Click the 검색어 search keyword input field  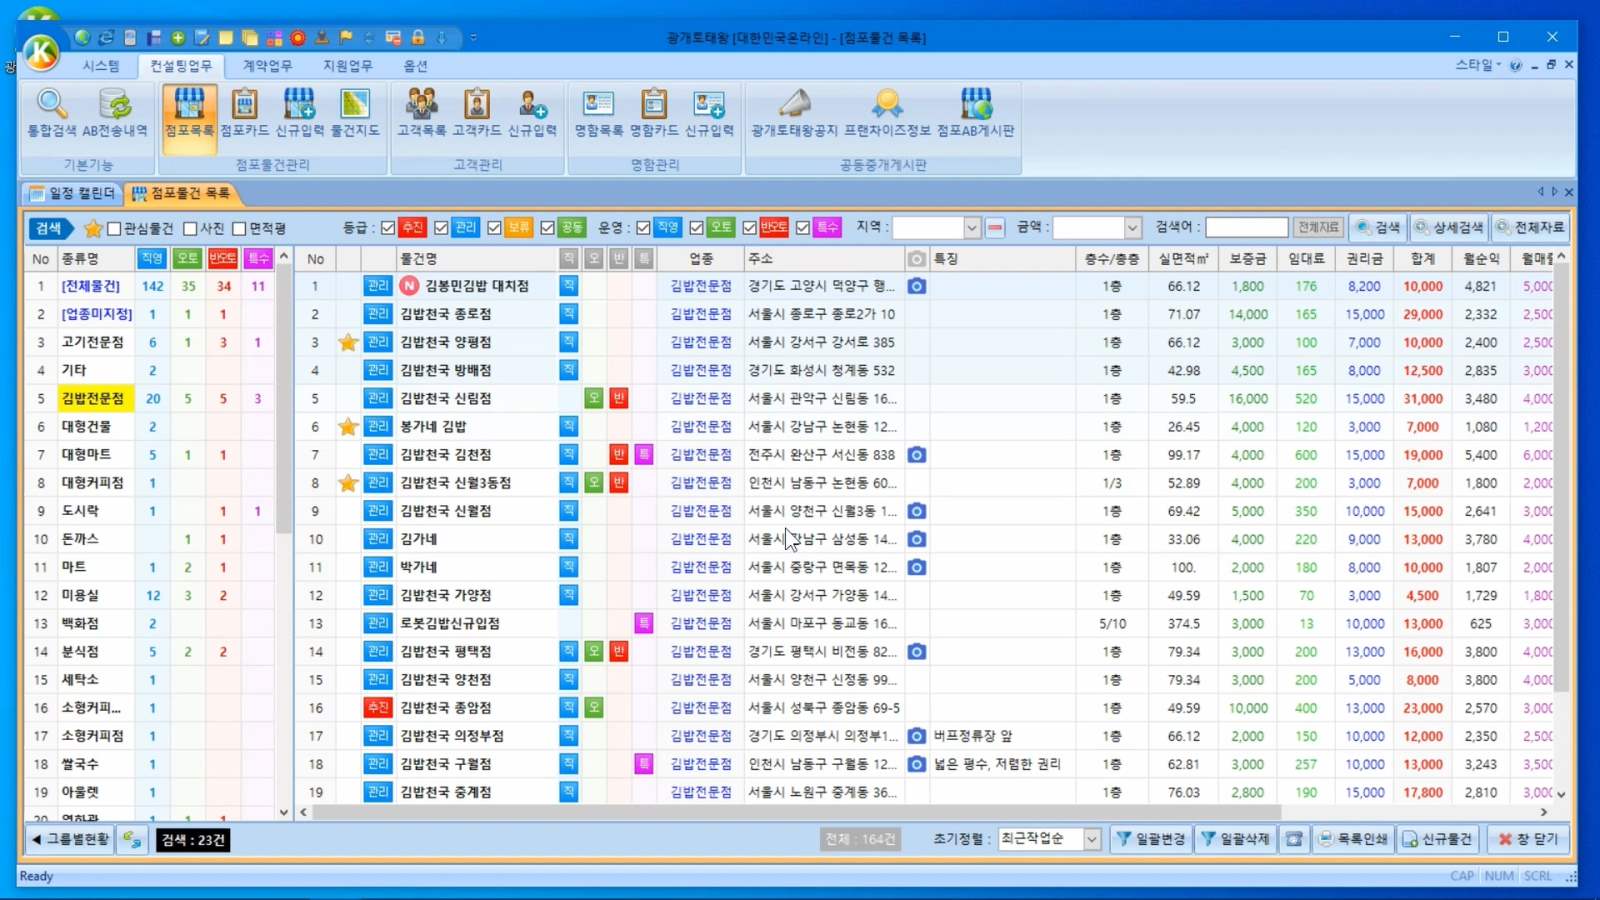click(1245, 228)
